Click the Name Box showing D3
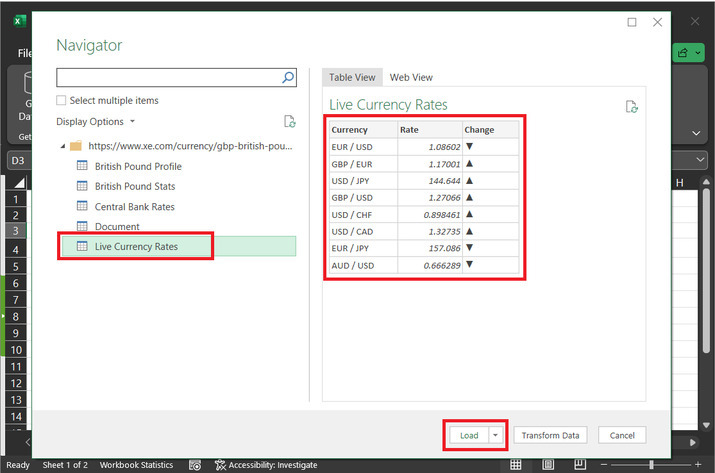715x473 pixels. [x=18, y=161]
